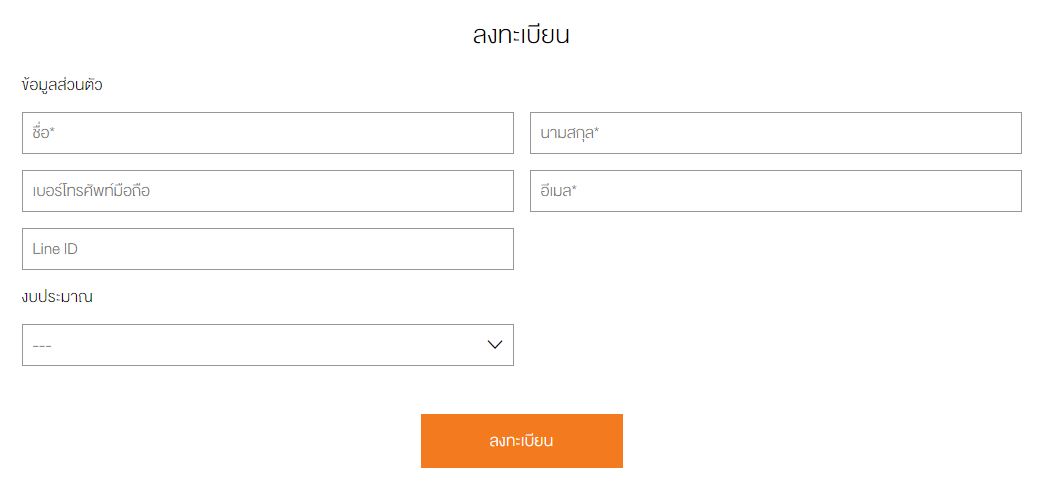Click the ลงทะเบียน page heading
This screenshot has width=1043, height=486.
[x=521, y=36]
